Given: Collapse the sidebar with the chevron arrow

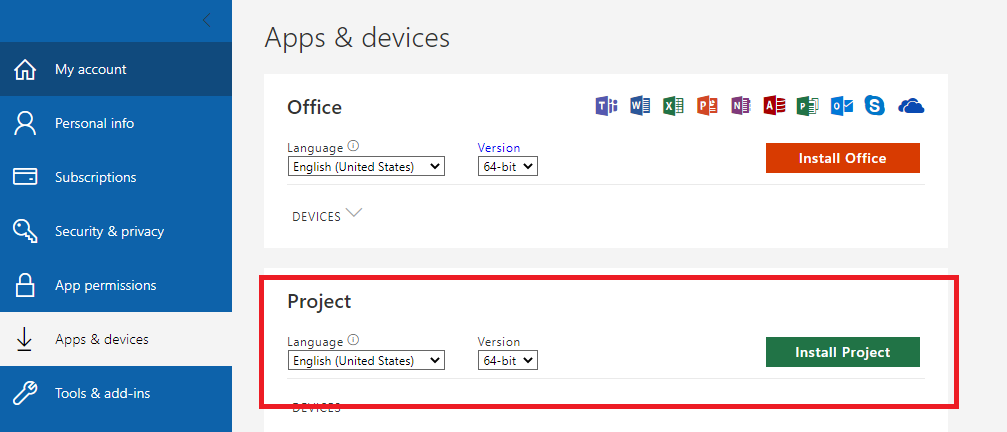Looking at the screenshot, I should point(206,21).
